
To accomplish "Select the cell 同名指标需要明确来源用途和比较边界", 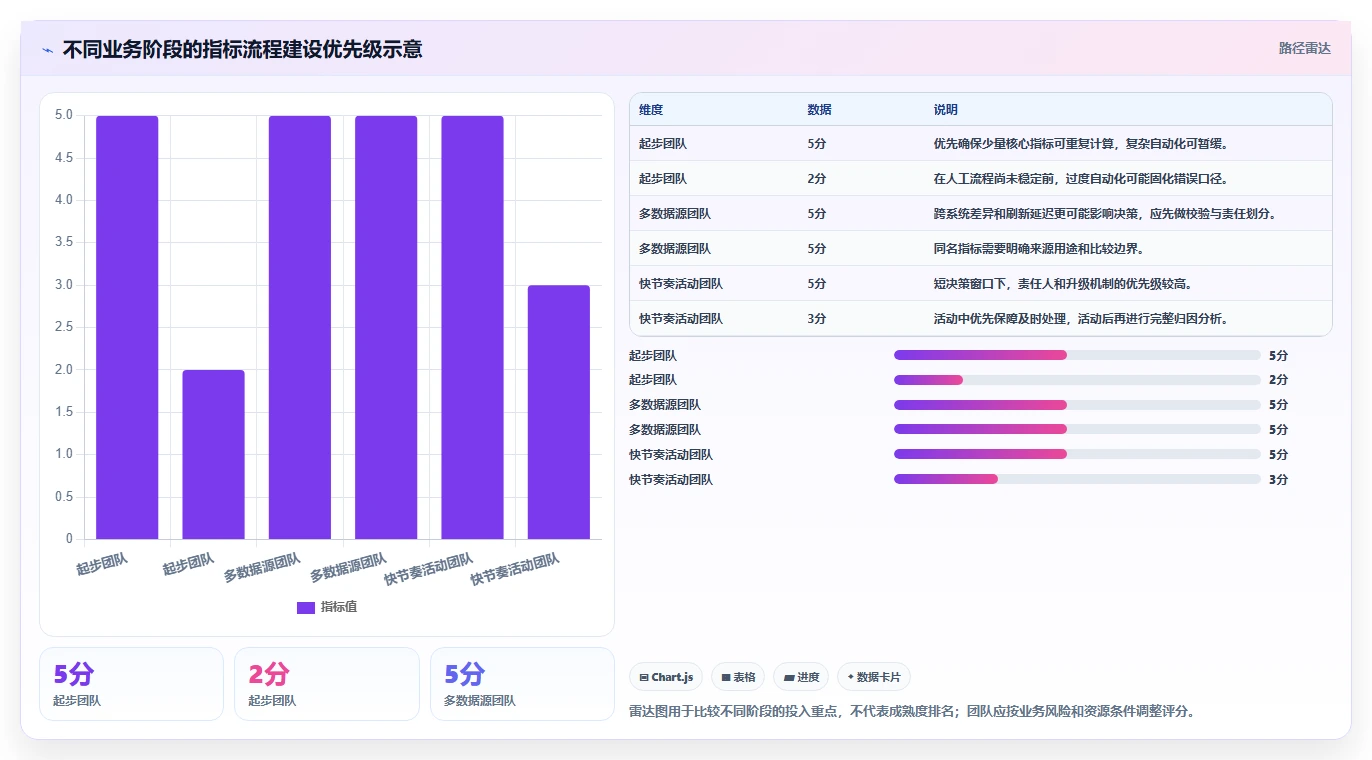I will click(x=1042, y=249).
